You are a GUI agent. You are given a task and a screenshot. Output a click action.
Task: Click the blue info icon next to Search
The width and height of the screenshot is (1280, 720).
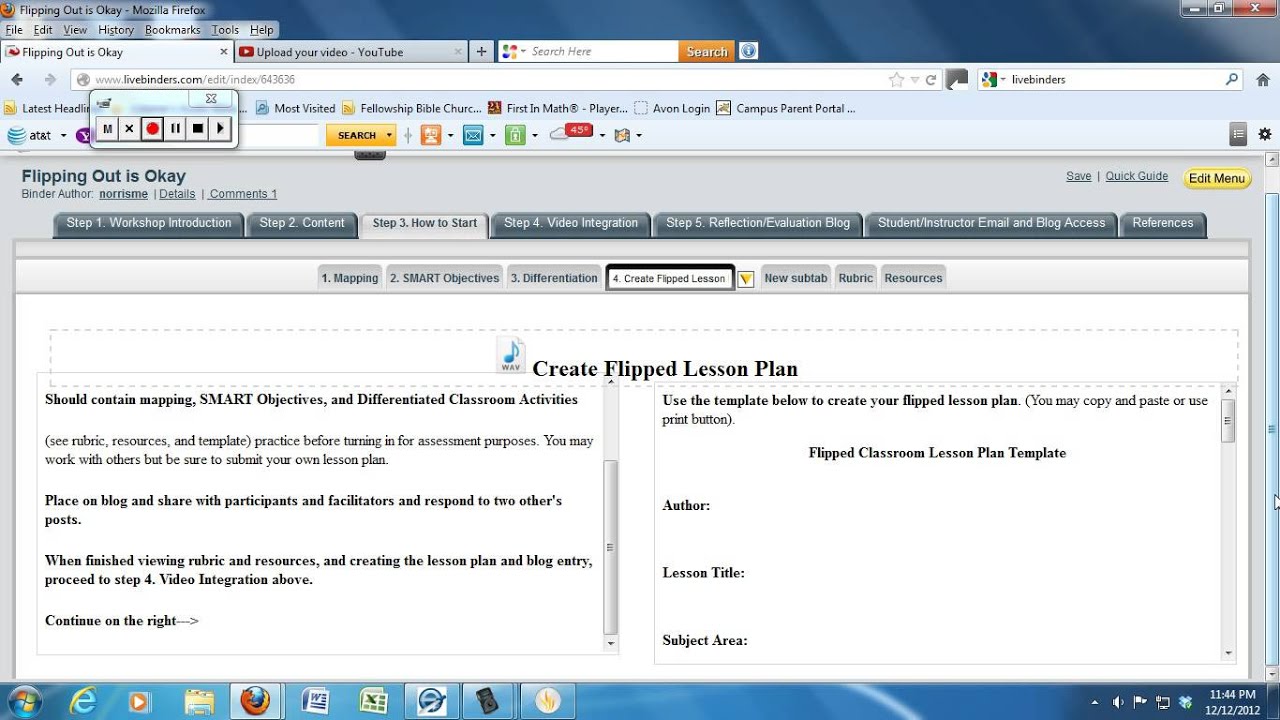click(748, 51)
